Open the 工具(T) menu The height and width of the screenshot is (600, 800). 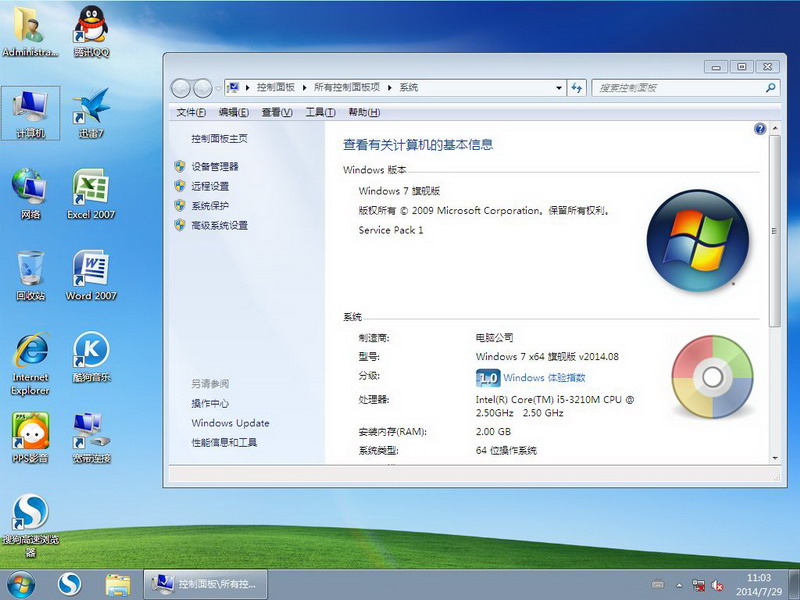320,112
